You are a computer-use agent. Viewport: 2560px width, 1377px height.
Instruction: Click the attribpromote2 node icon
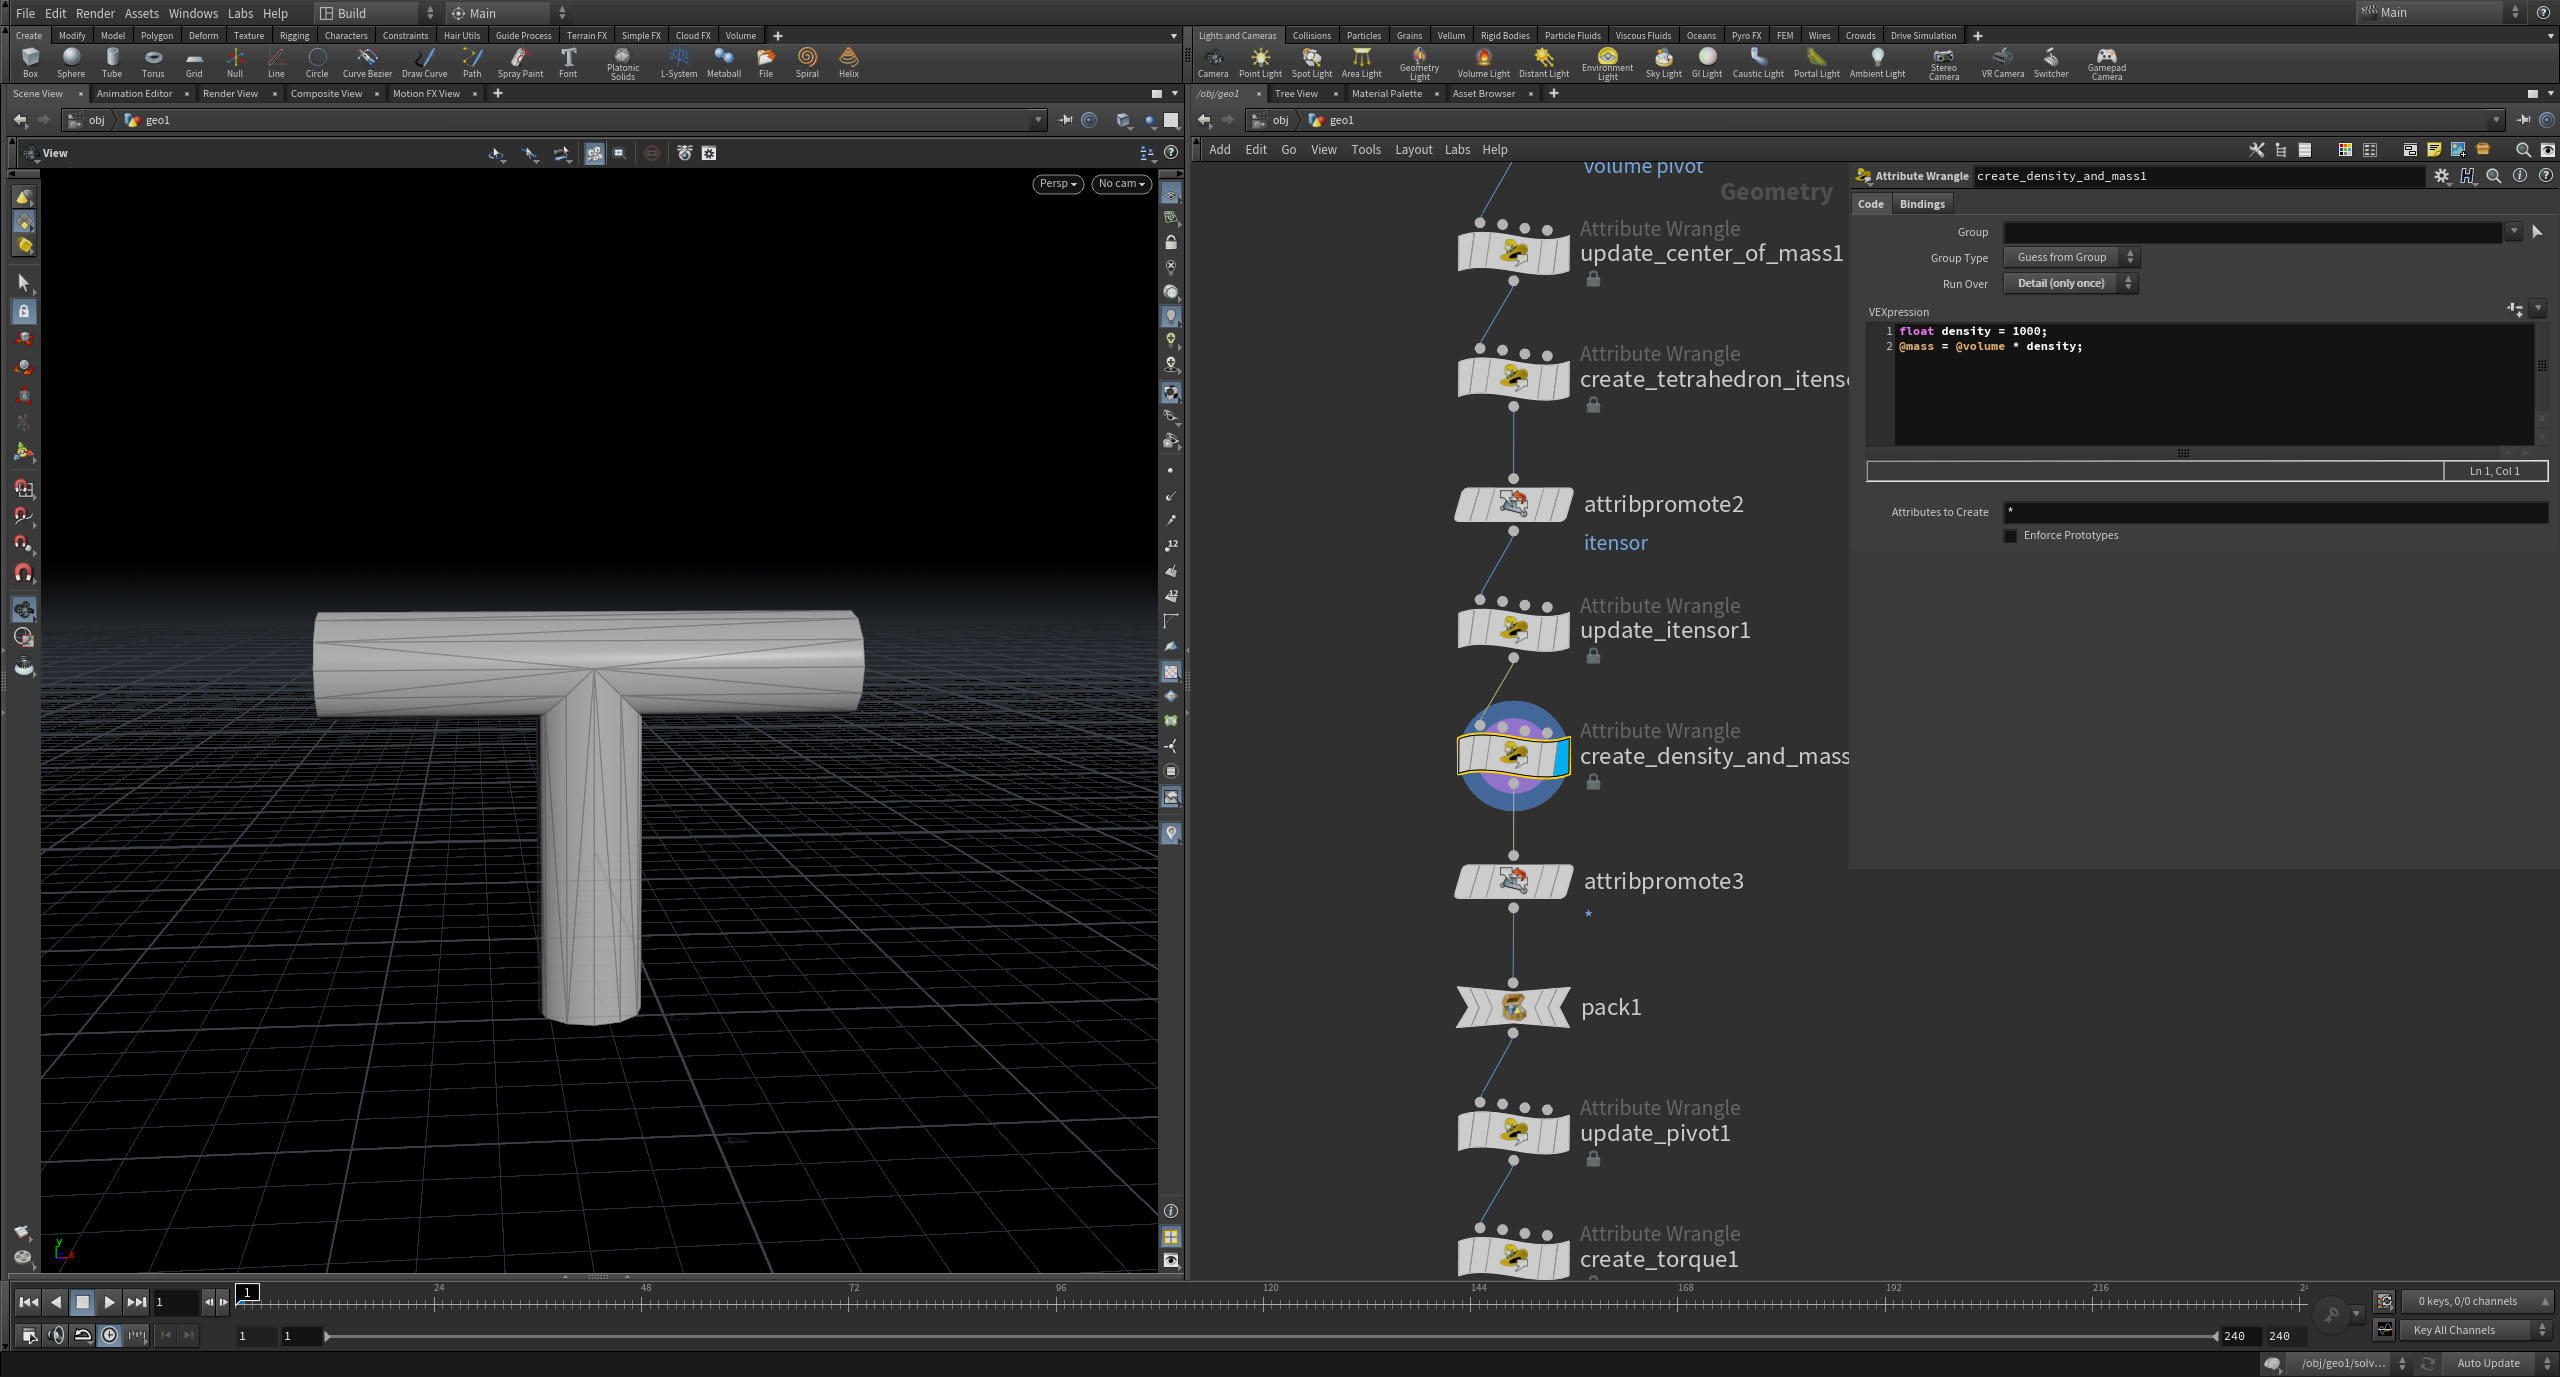click(1513, 504)
